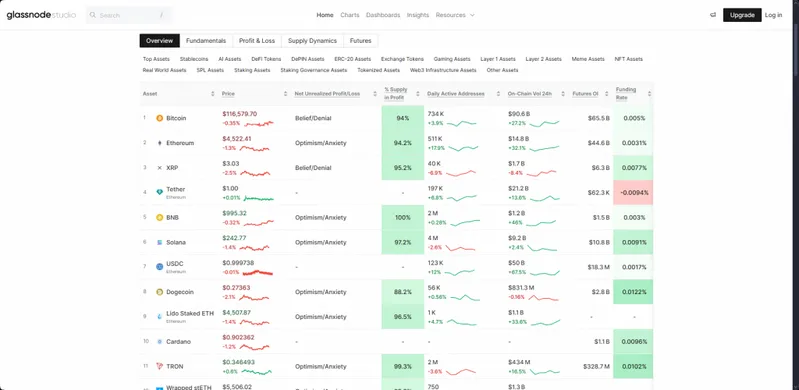Click the Log in link
799x390 pixels.
(773, 15)
